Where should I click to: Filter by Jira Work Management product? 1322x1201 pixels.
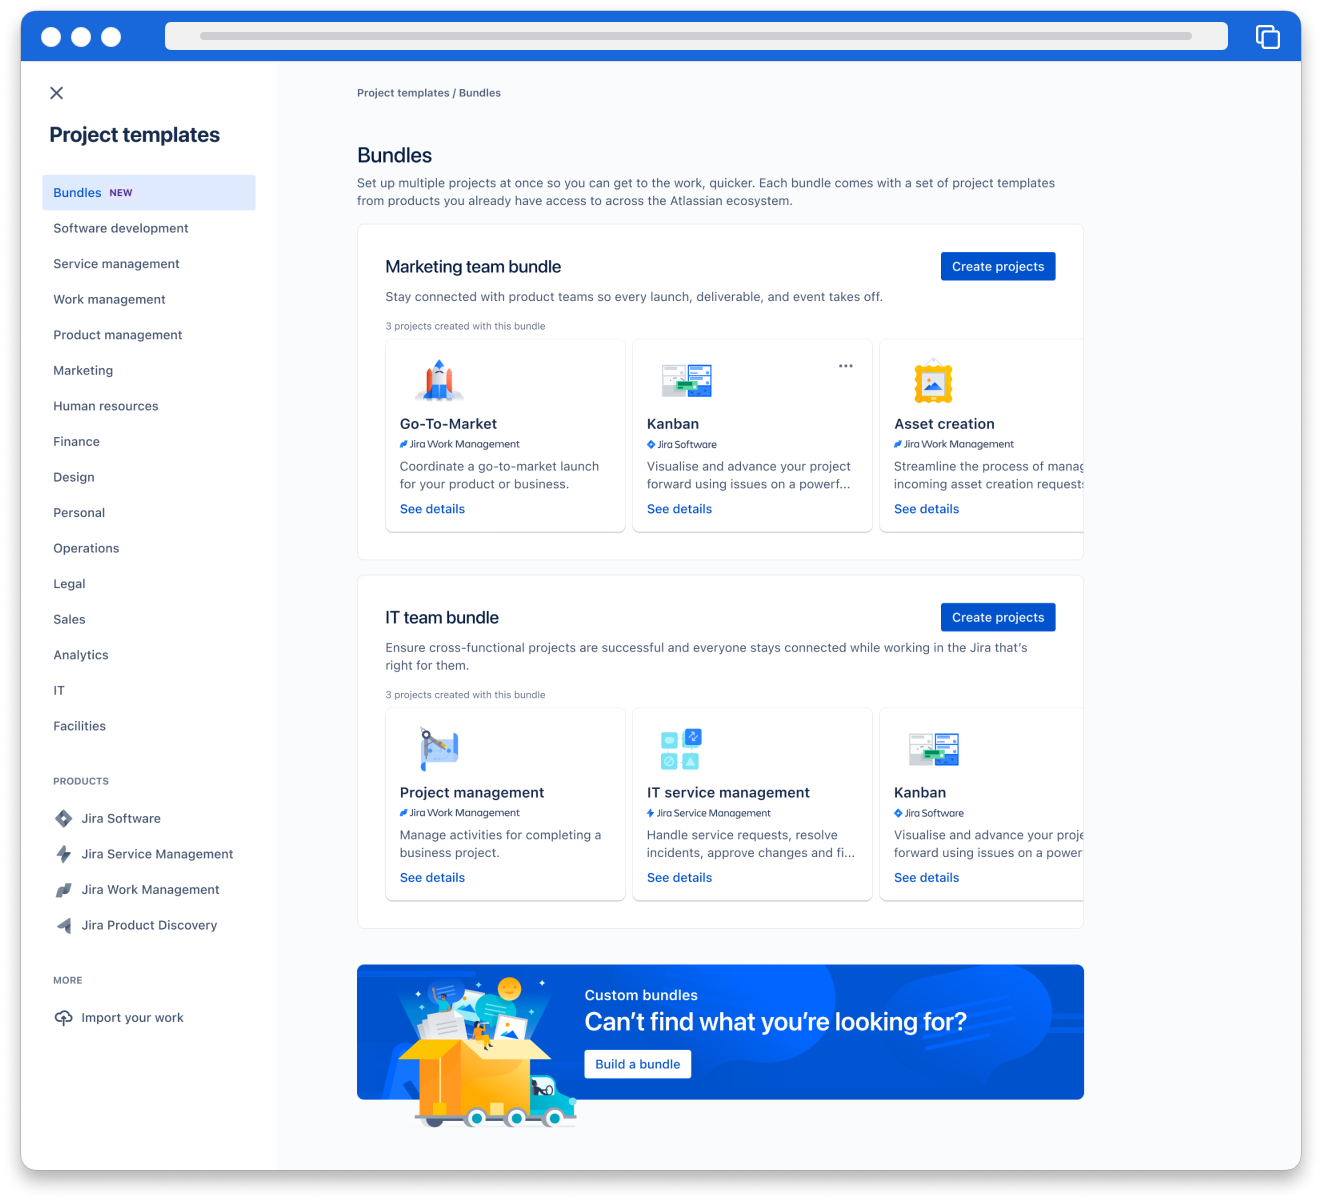[149, 890]
